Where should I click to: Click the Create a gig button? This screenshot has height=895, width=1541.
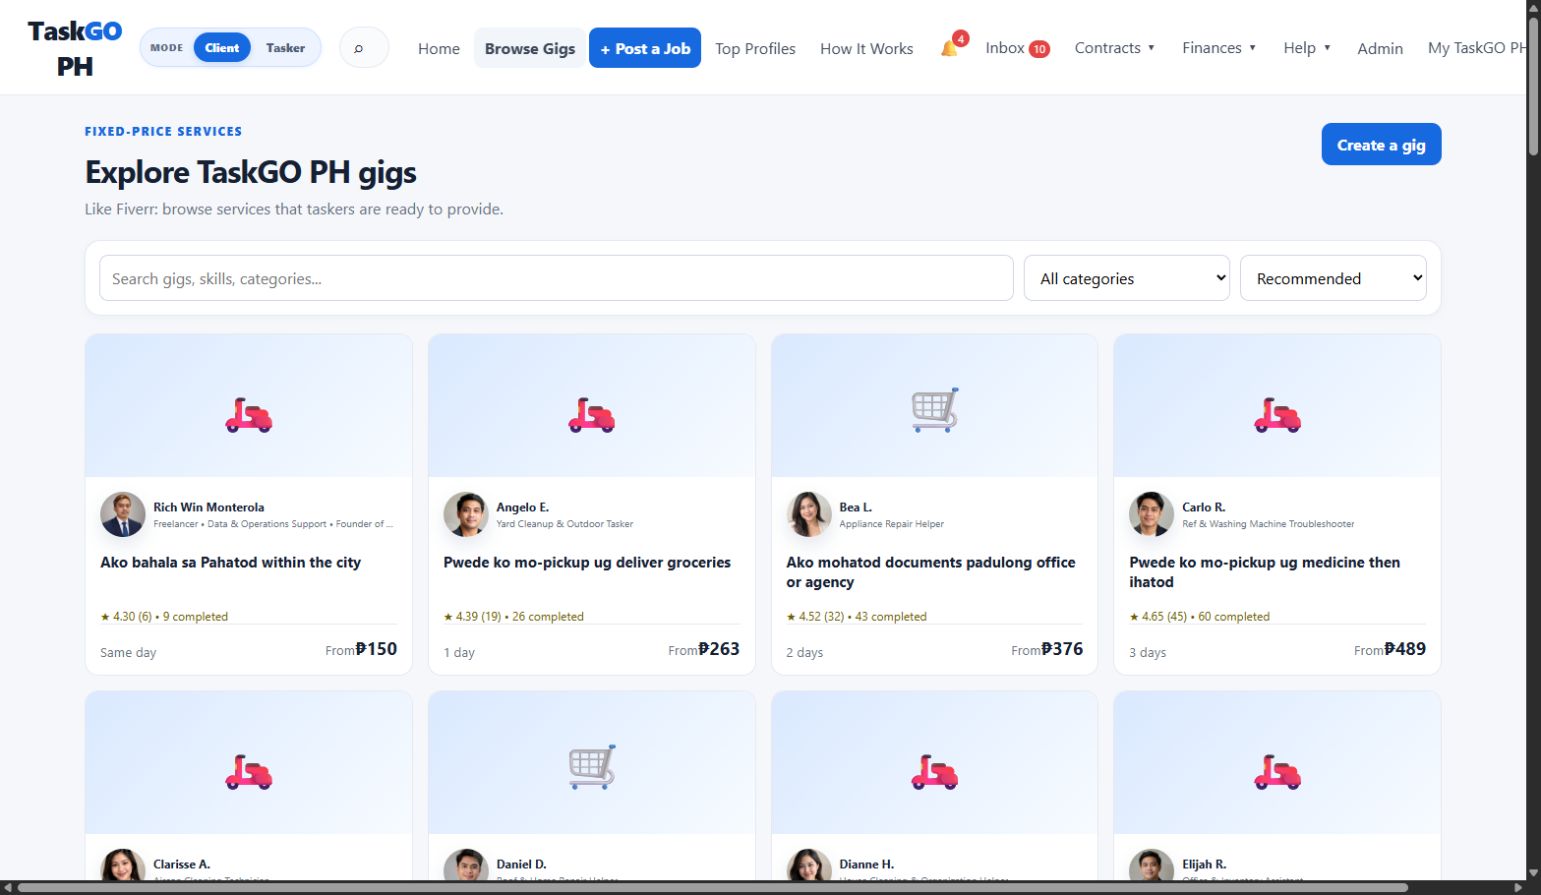pos(1381,144)
